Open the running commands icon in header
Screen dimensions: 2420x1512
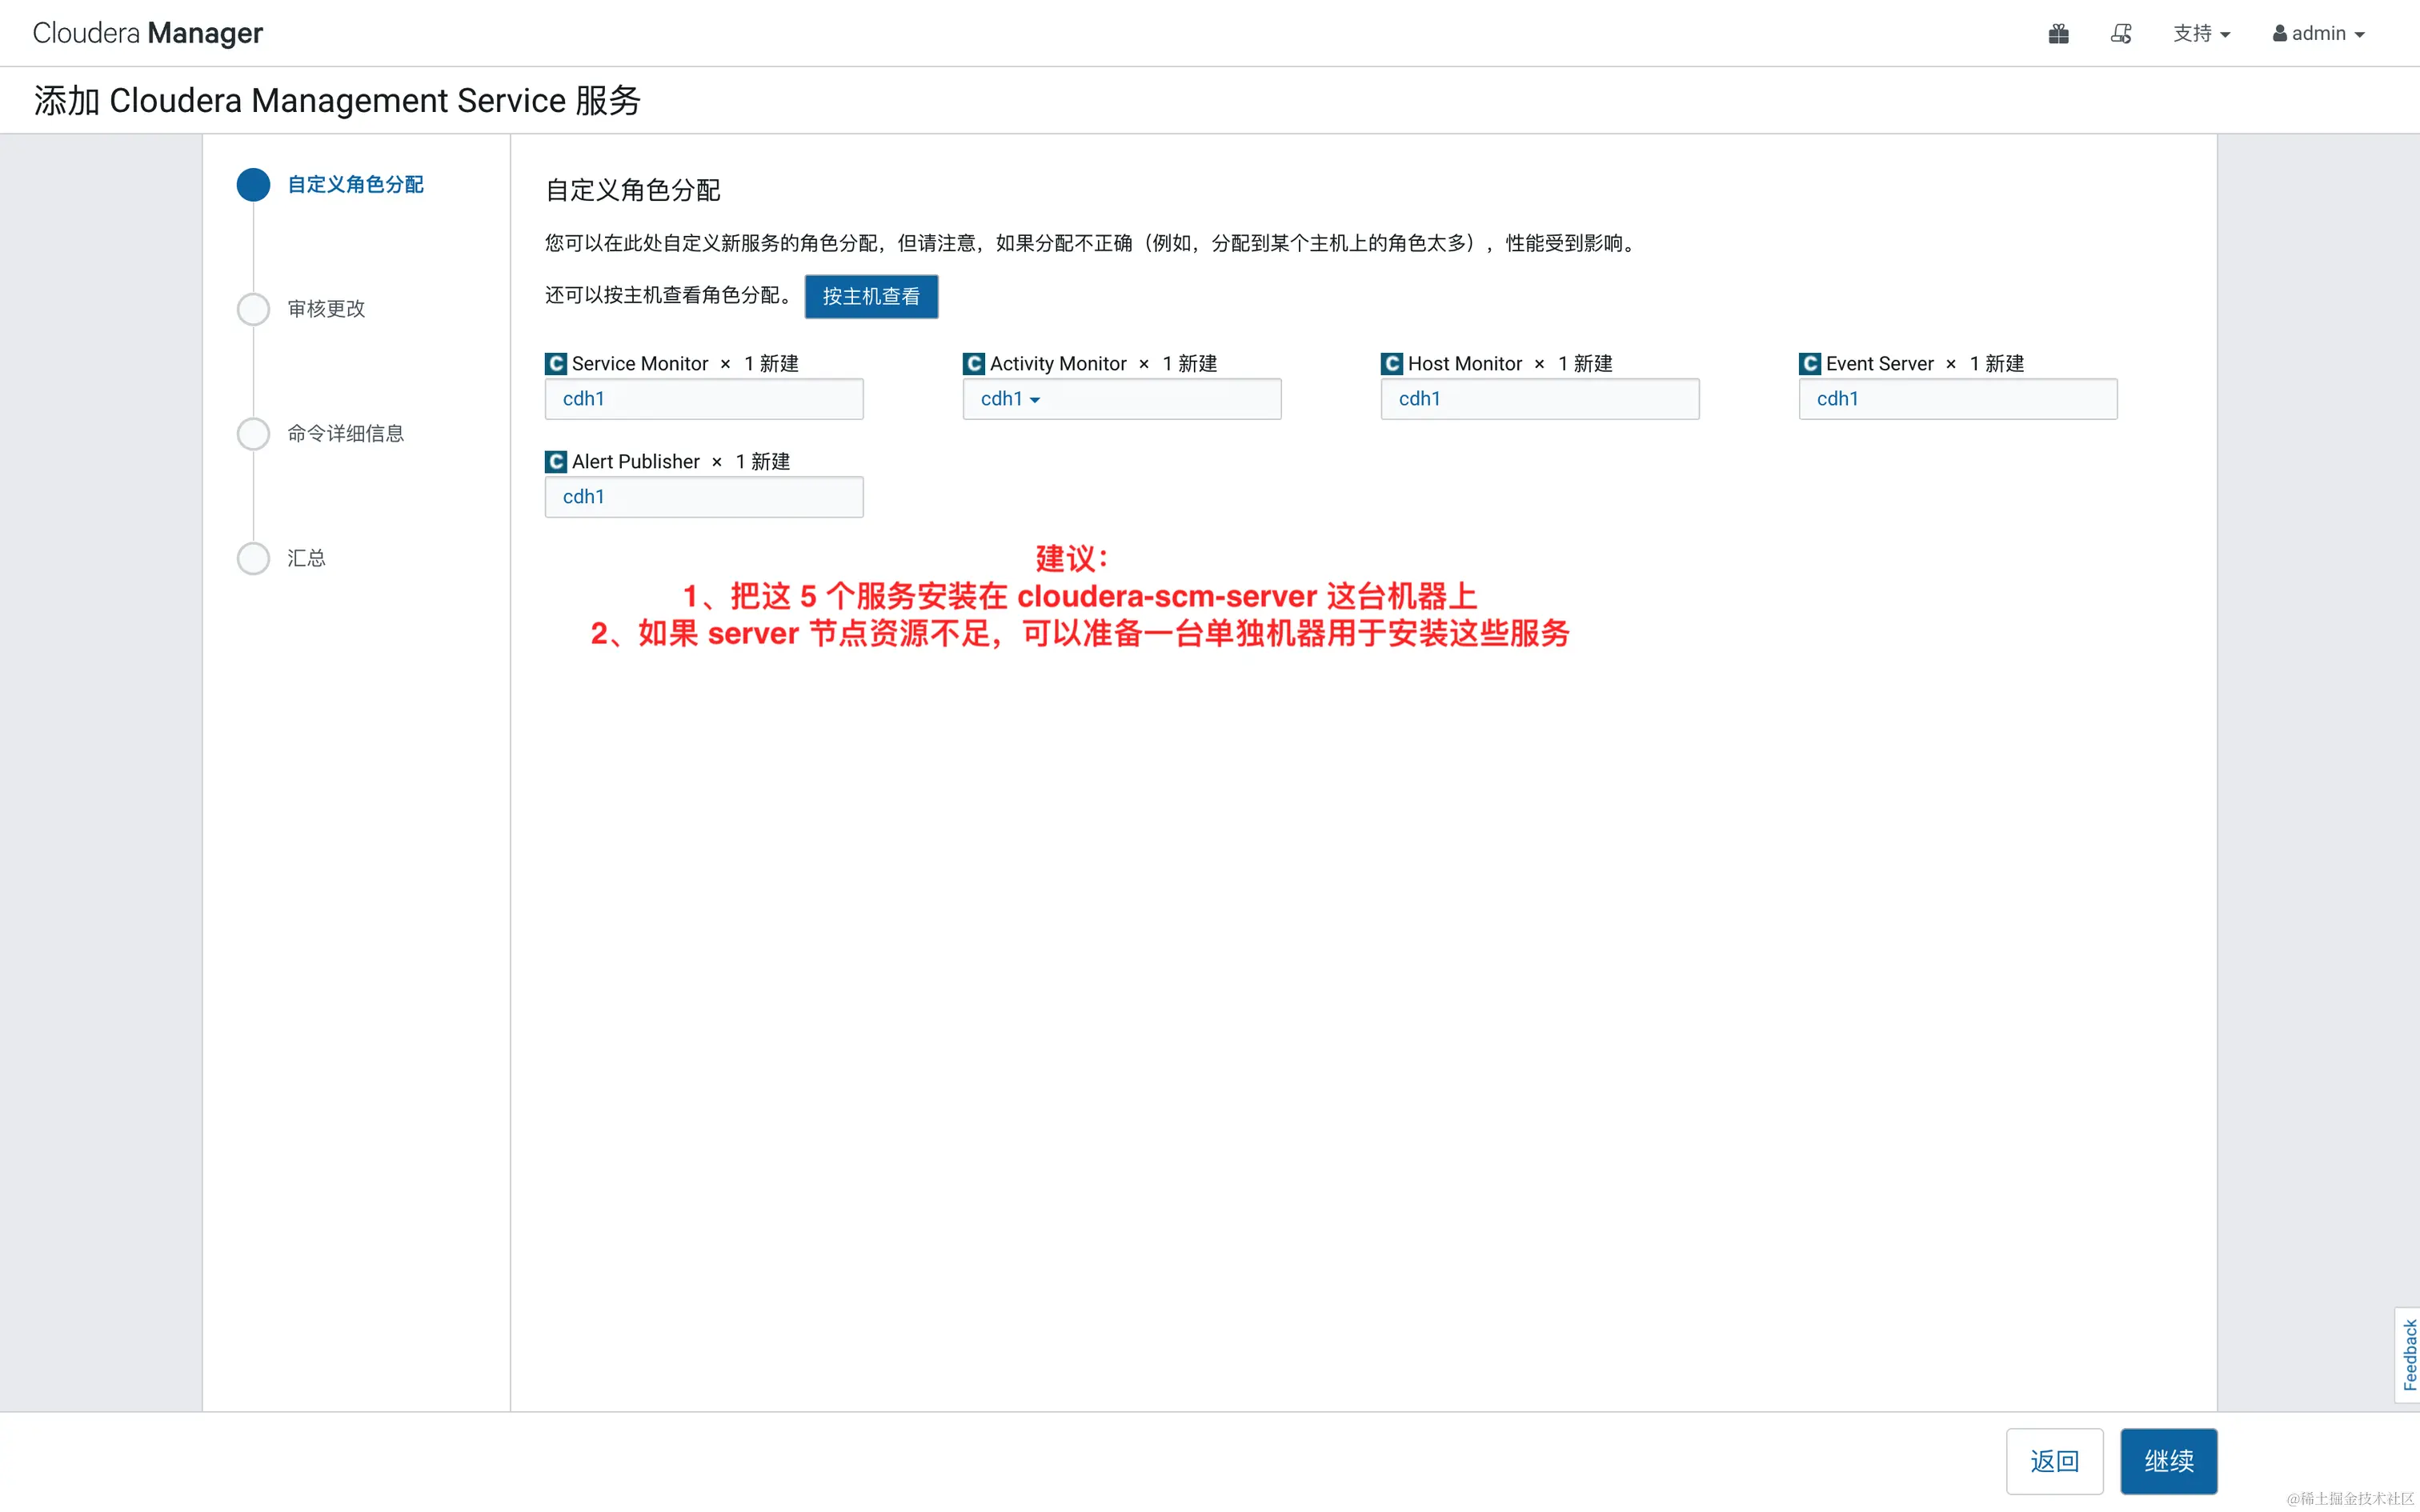[2121, 34]
